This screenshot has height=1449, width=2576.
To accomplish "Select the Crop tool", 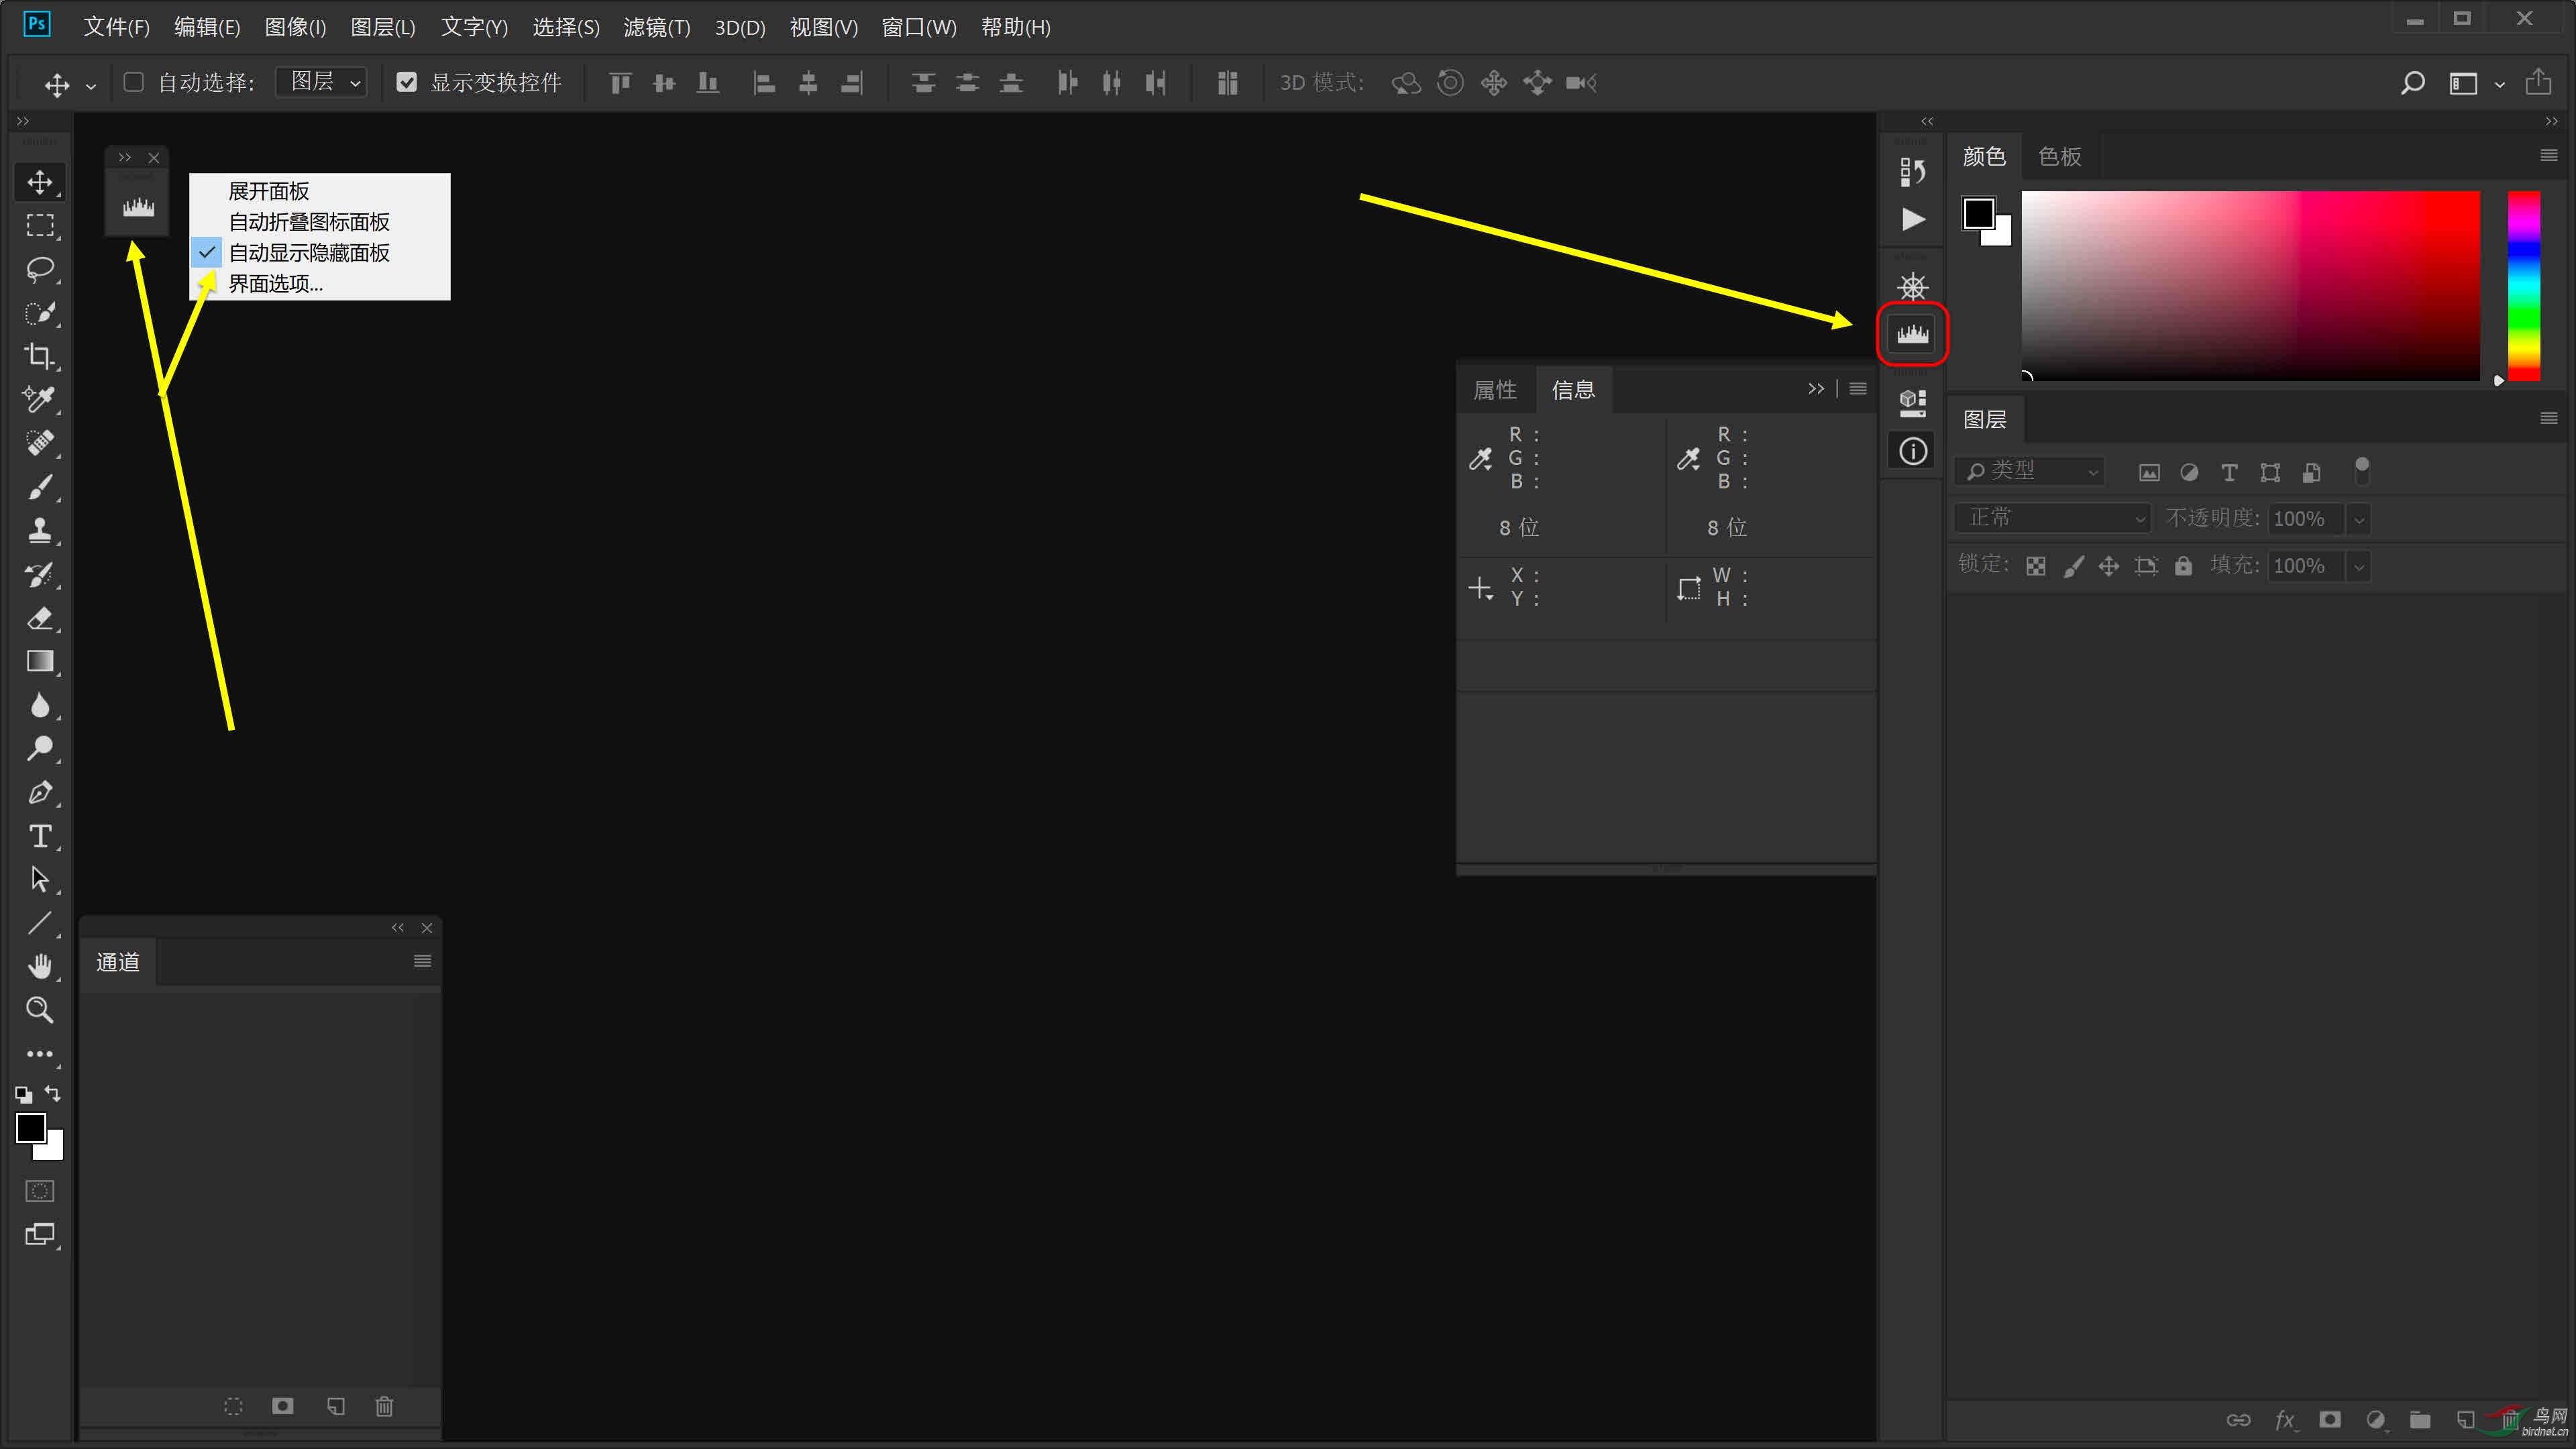I will [40, 356].
